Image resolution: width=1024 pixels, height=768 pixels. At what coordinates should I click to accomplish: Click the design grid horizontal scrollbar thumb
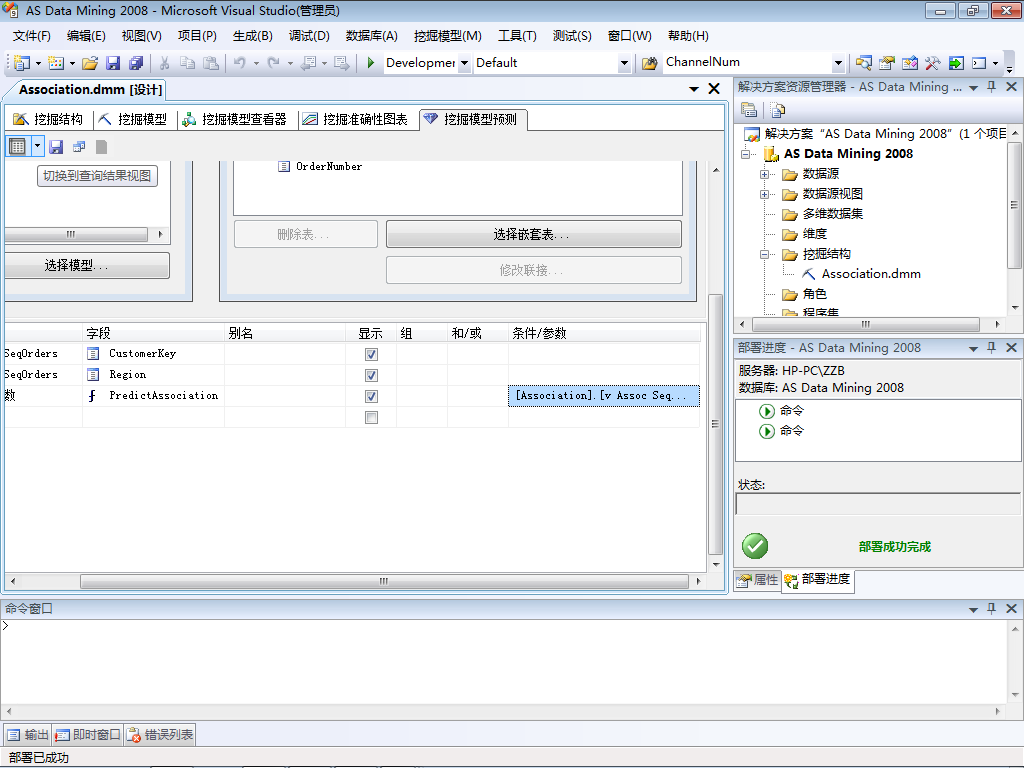(x=384, y=581)
